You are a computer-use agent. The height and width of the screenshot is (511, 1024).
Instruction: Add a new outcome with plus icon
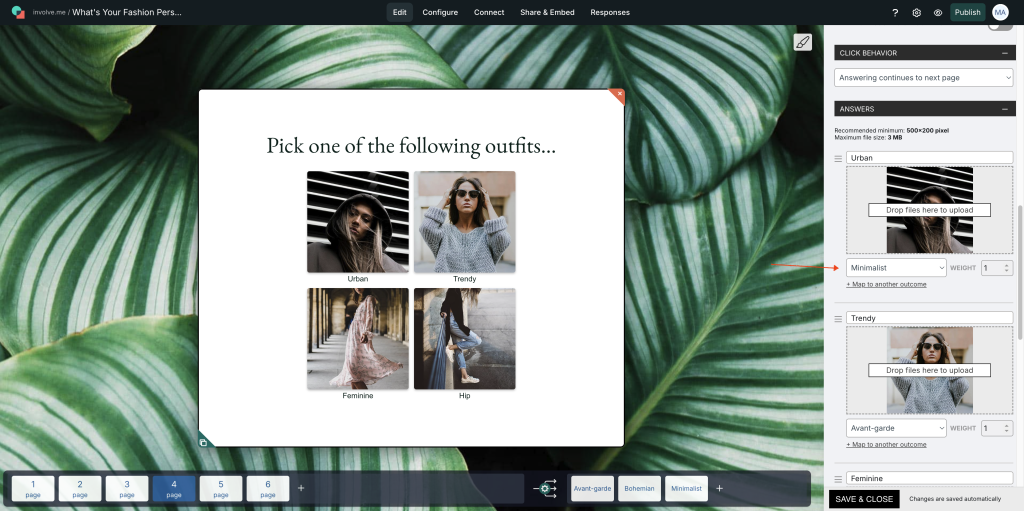click(719, 488)
